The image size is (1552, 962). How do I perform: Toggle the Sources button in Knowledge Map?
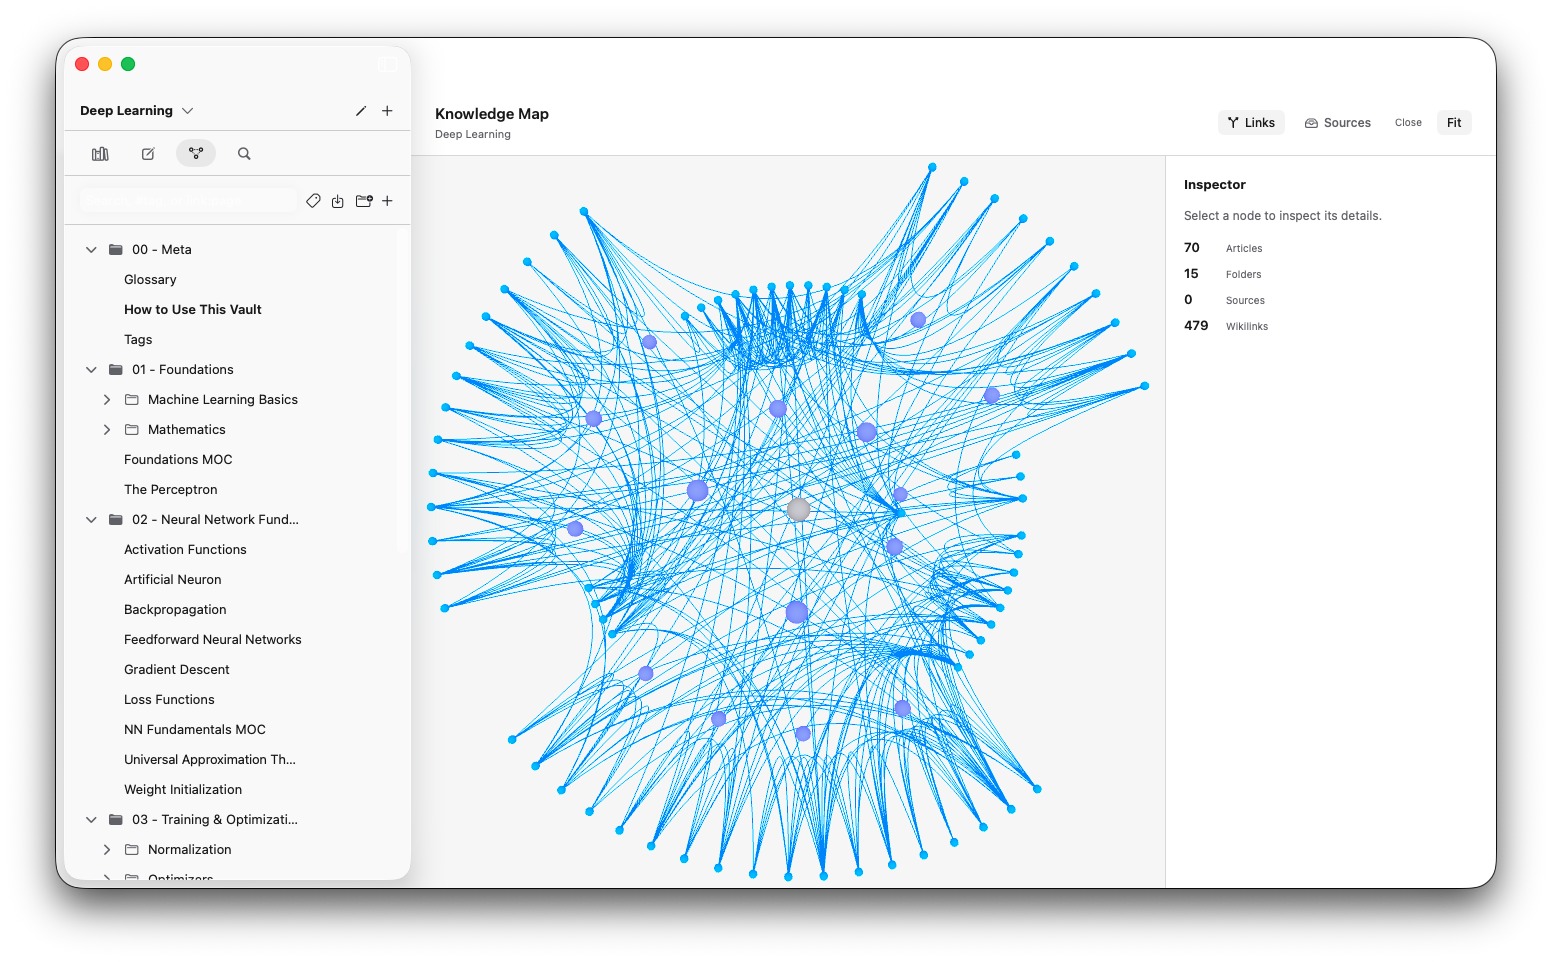1337,123
